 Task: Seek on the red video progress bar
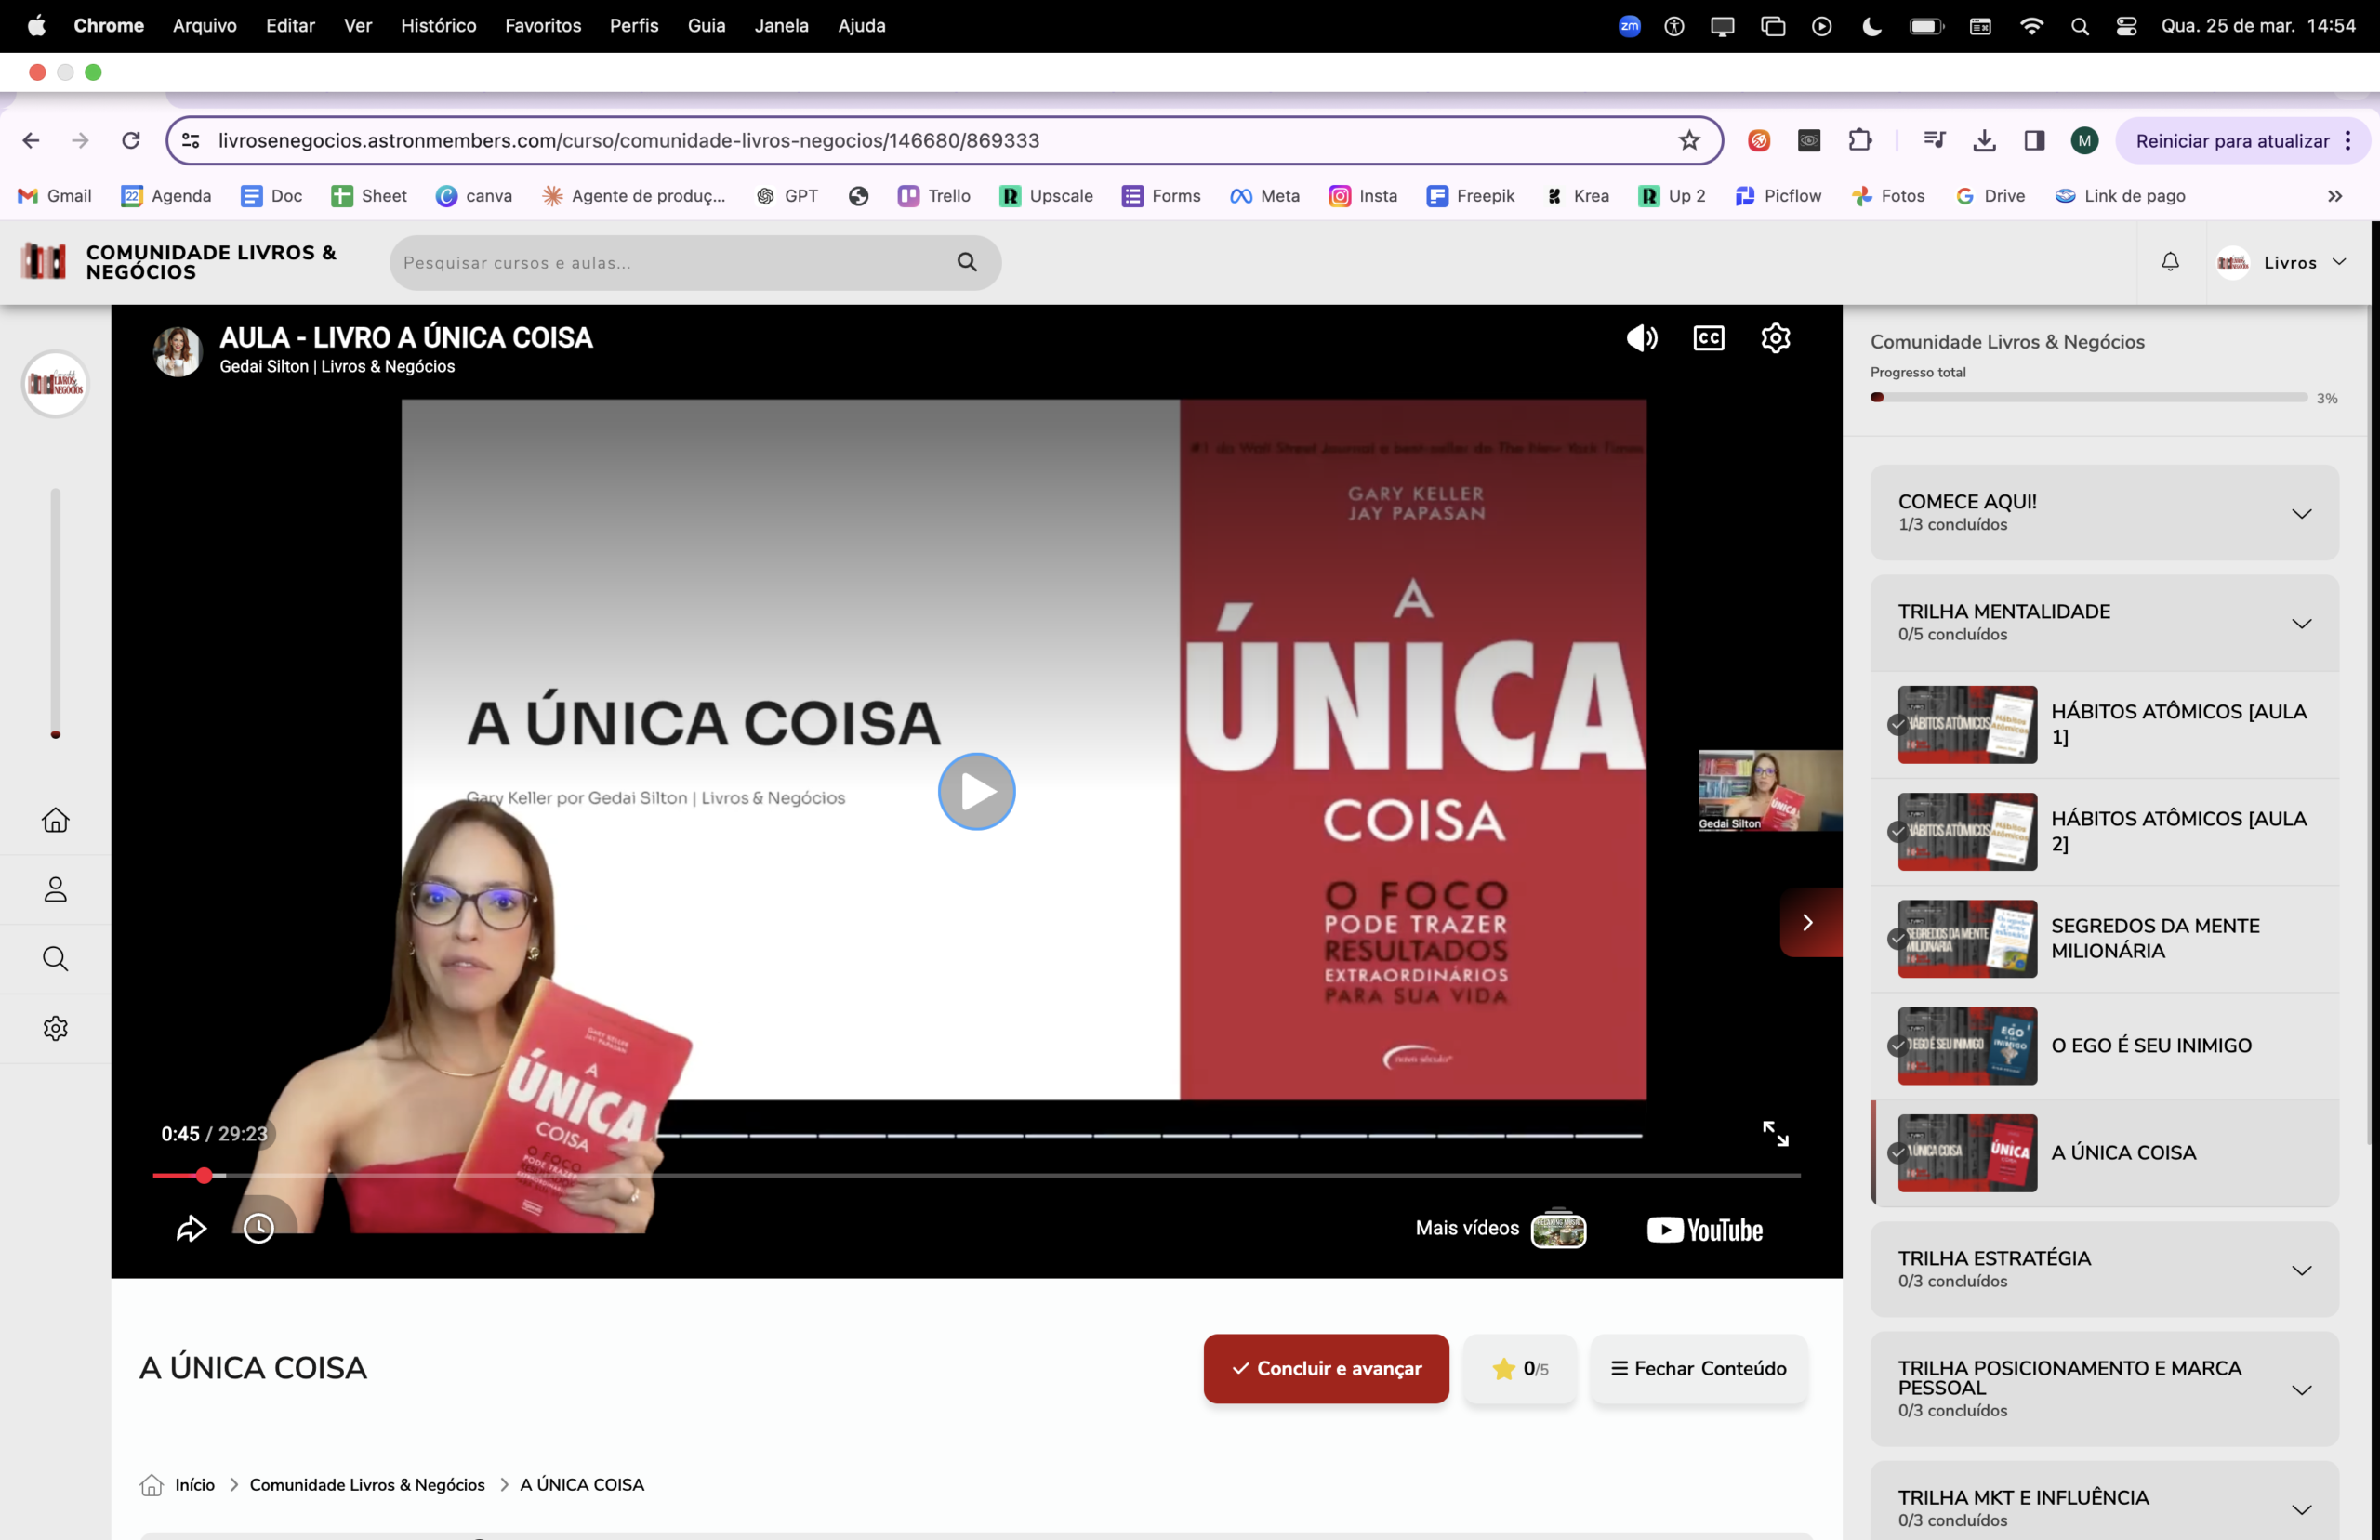pos(976,1175)
